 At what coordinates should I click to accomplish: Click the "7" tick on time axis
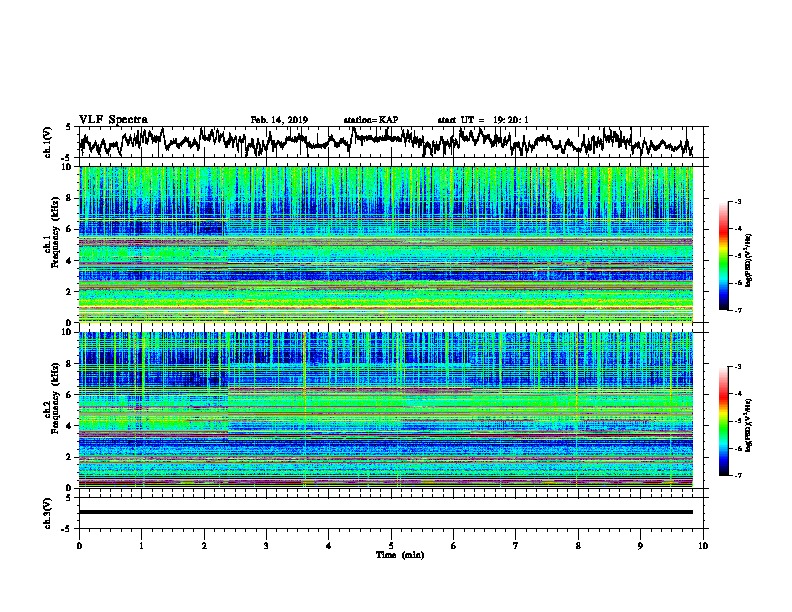pos(516,546)
